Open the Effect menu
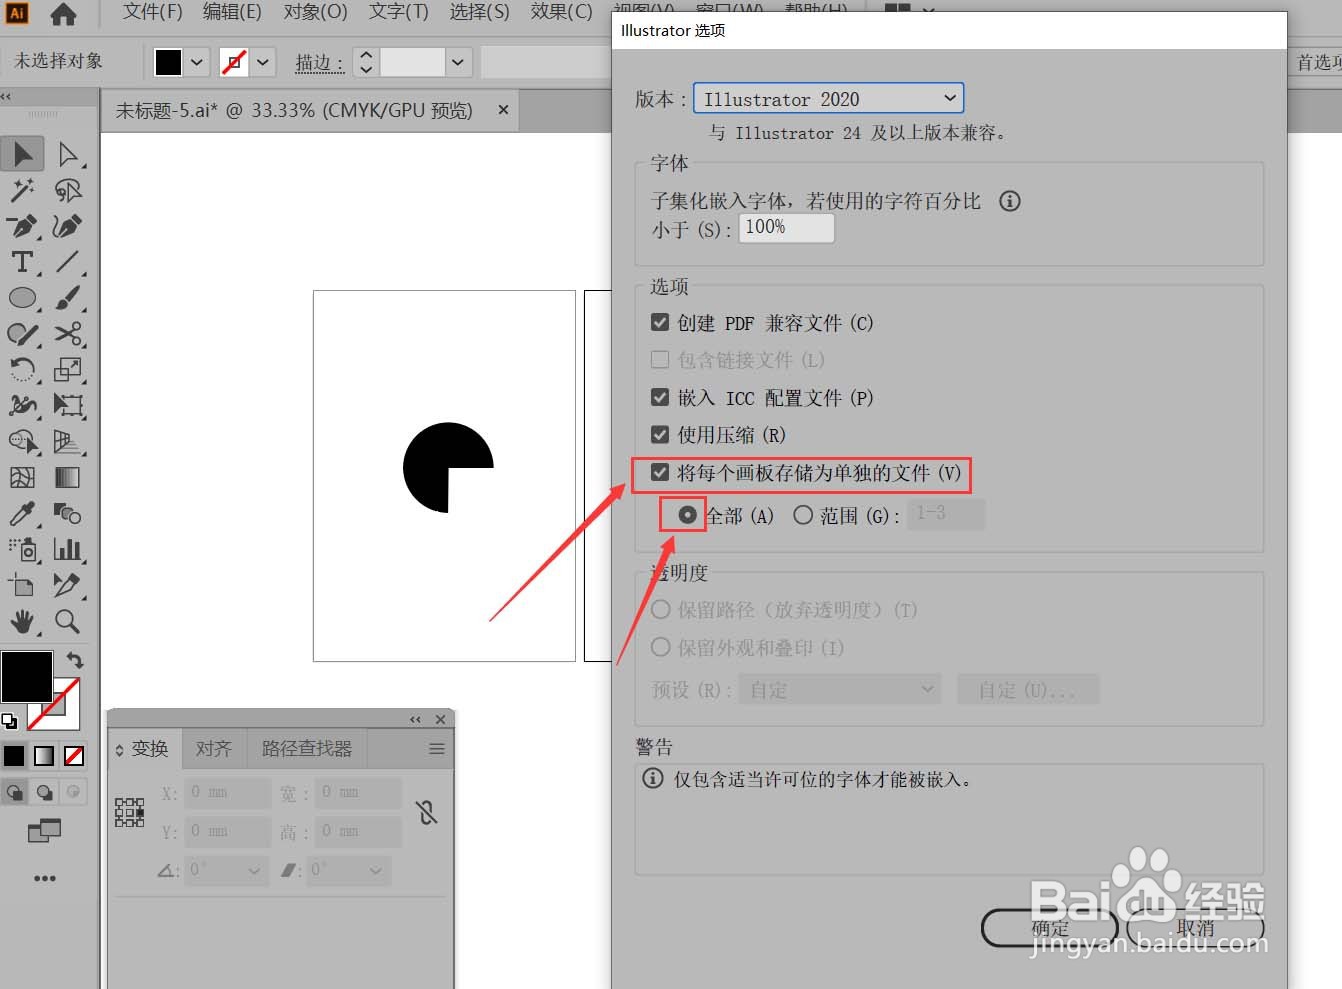Image resolution: width=1342 pixels, height=989 pixels. (x=561, y=12)
